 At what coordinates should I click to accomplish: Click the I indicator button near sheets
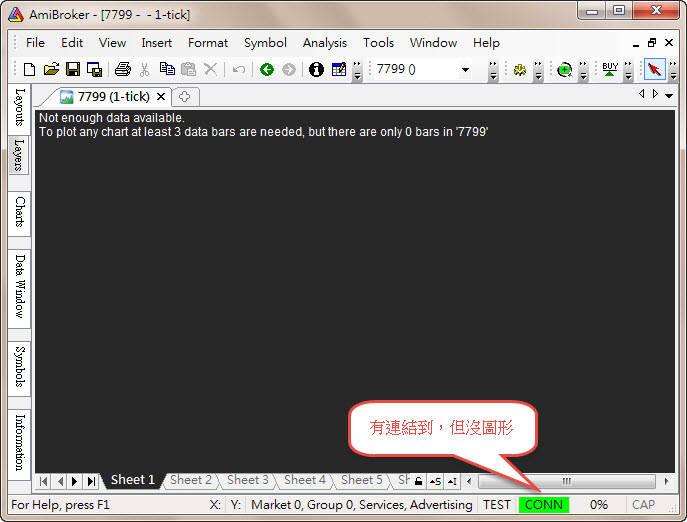click(452, 482)
